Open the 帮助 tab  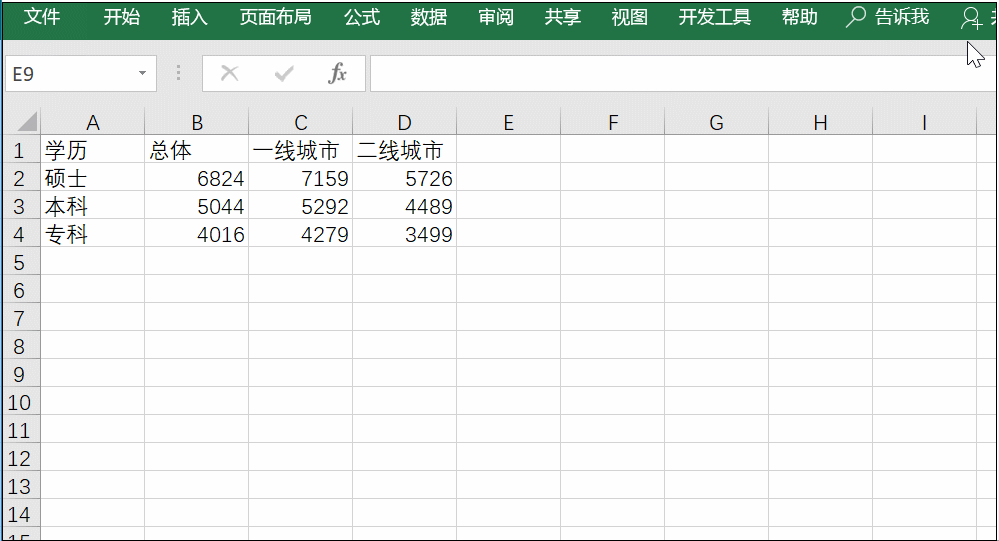[x=800, y=17]
